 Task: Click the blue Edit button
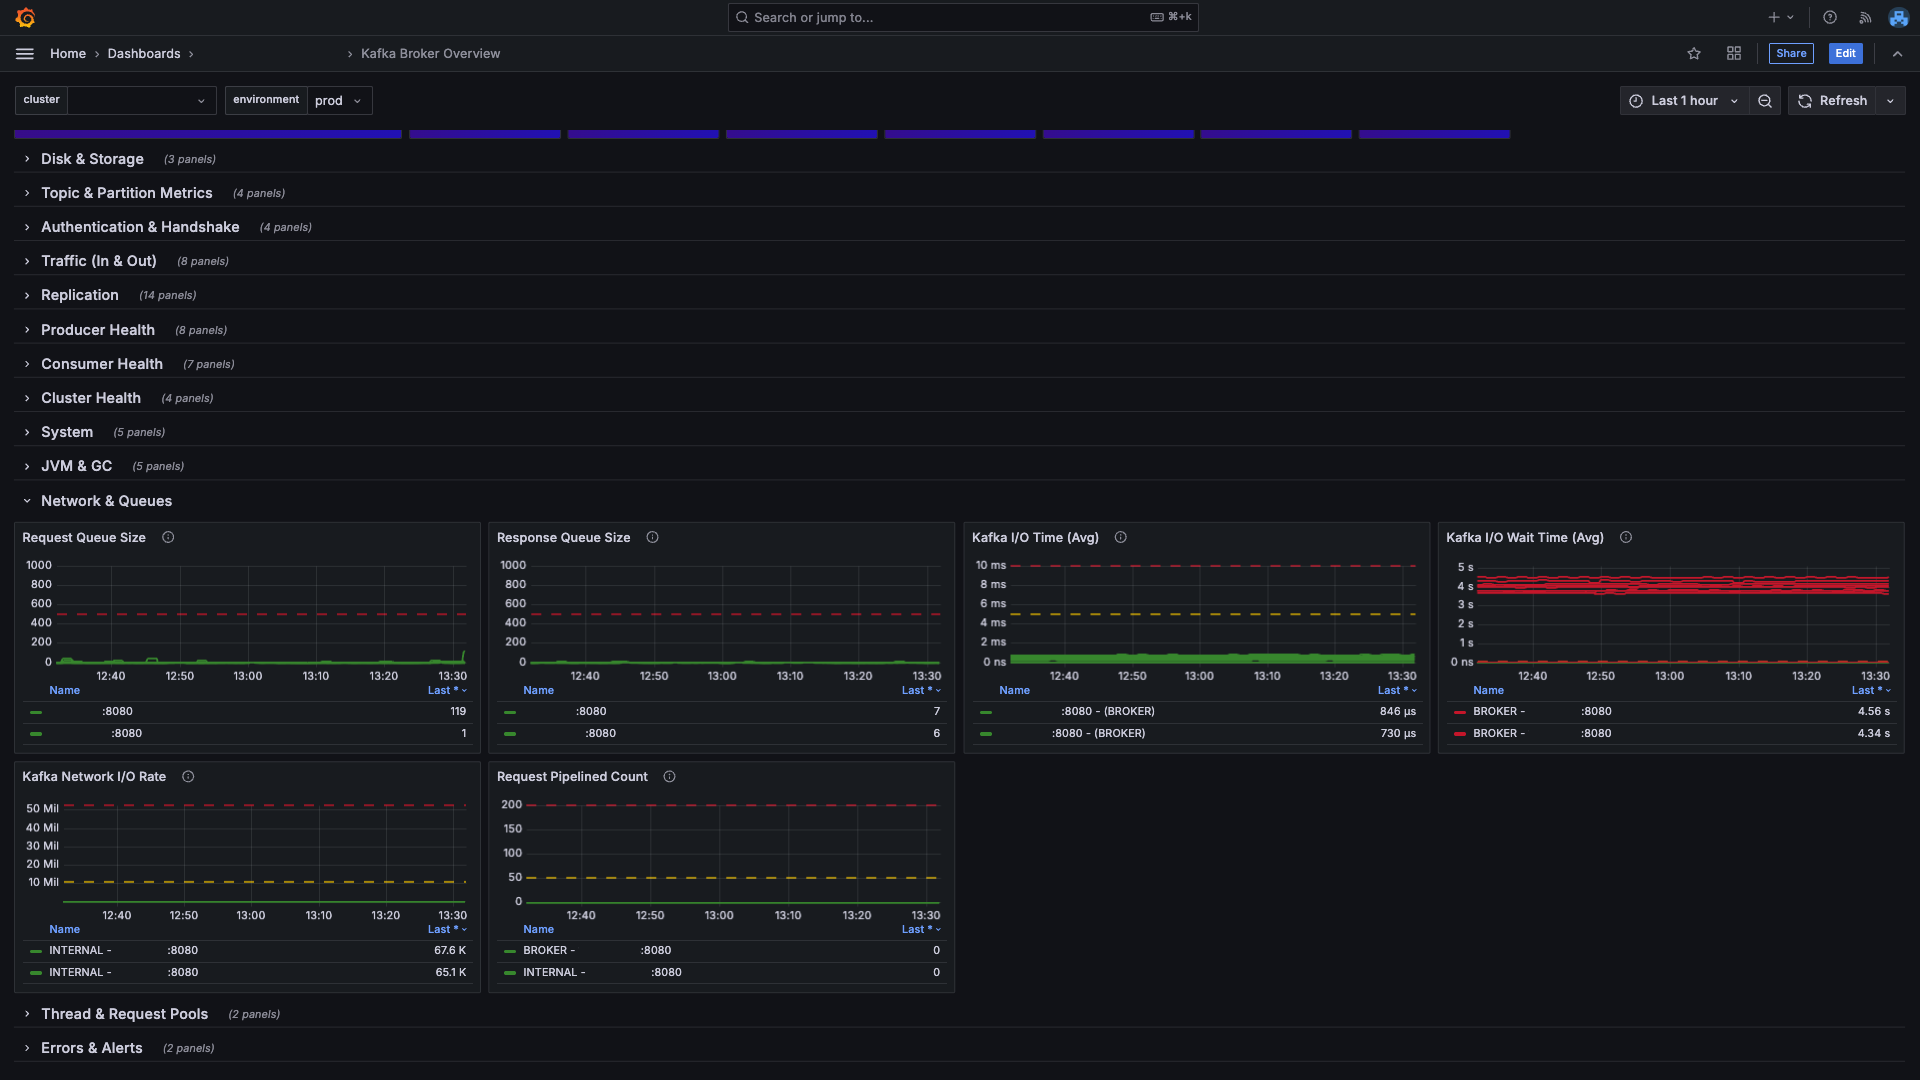point(1845,54)
